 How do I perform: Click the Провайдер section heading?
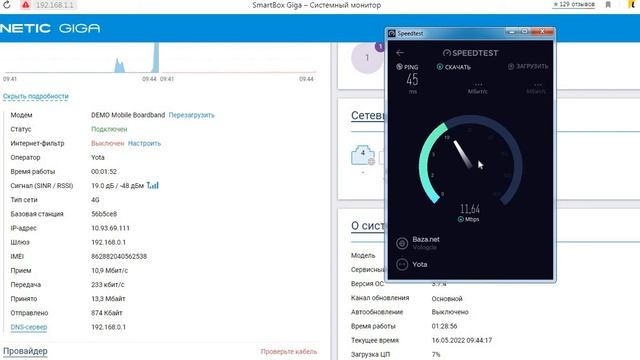25,351
